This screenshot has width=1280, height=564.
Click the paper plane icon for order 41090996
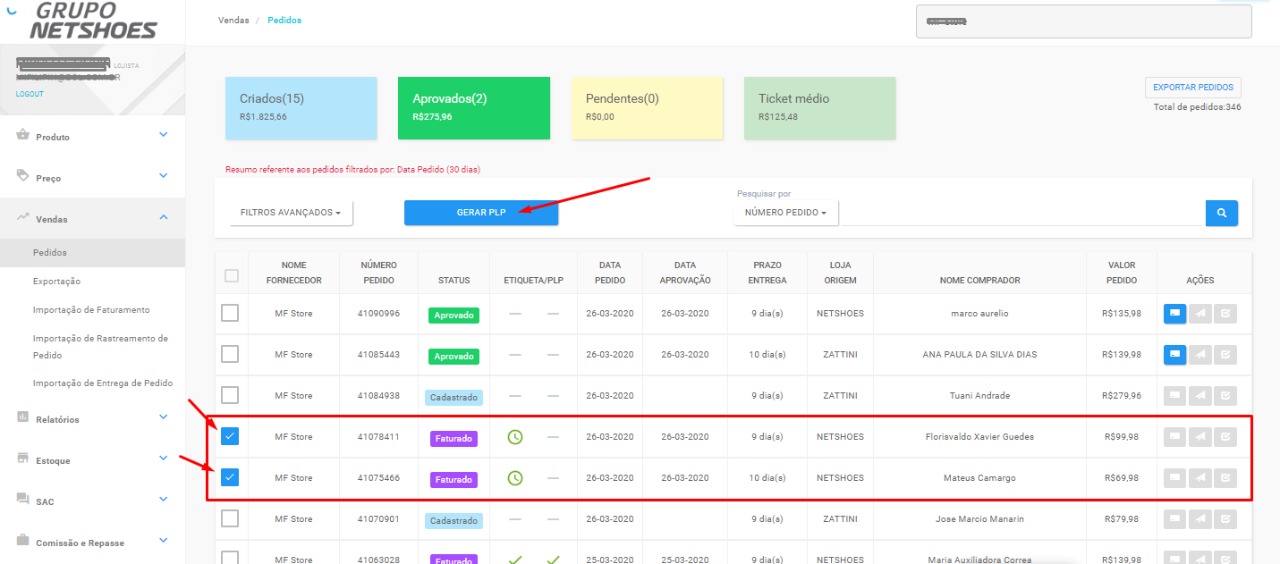(x=1200, y=313)
